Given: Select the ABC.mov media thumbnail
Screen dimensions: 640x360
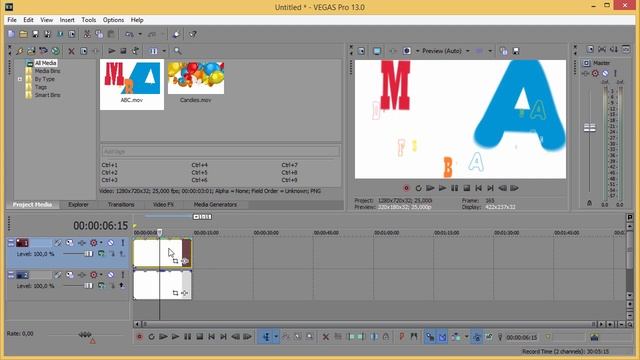Looking at the screenshot, I should click(132, 84).
